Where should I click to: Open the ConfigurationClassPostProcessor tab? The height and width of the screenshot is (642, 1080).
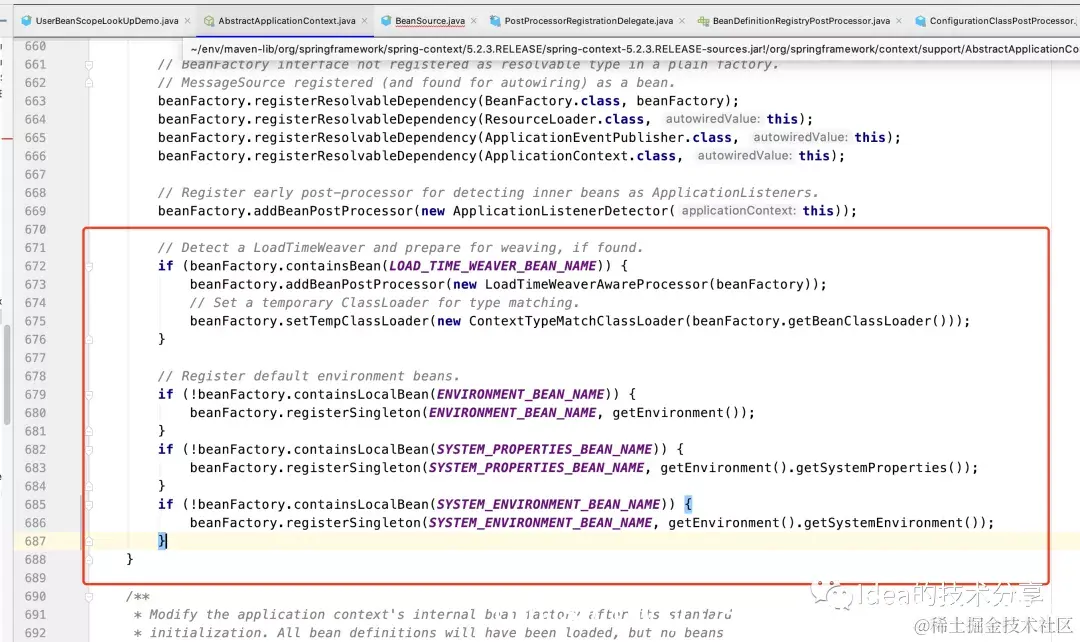coord(1002,21)
